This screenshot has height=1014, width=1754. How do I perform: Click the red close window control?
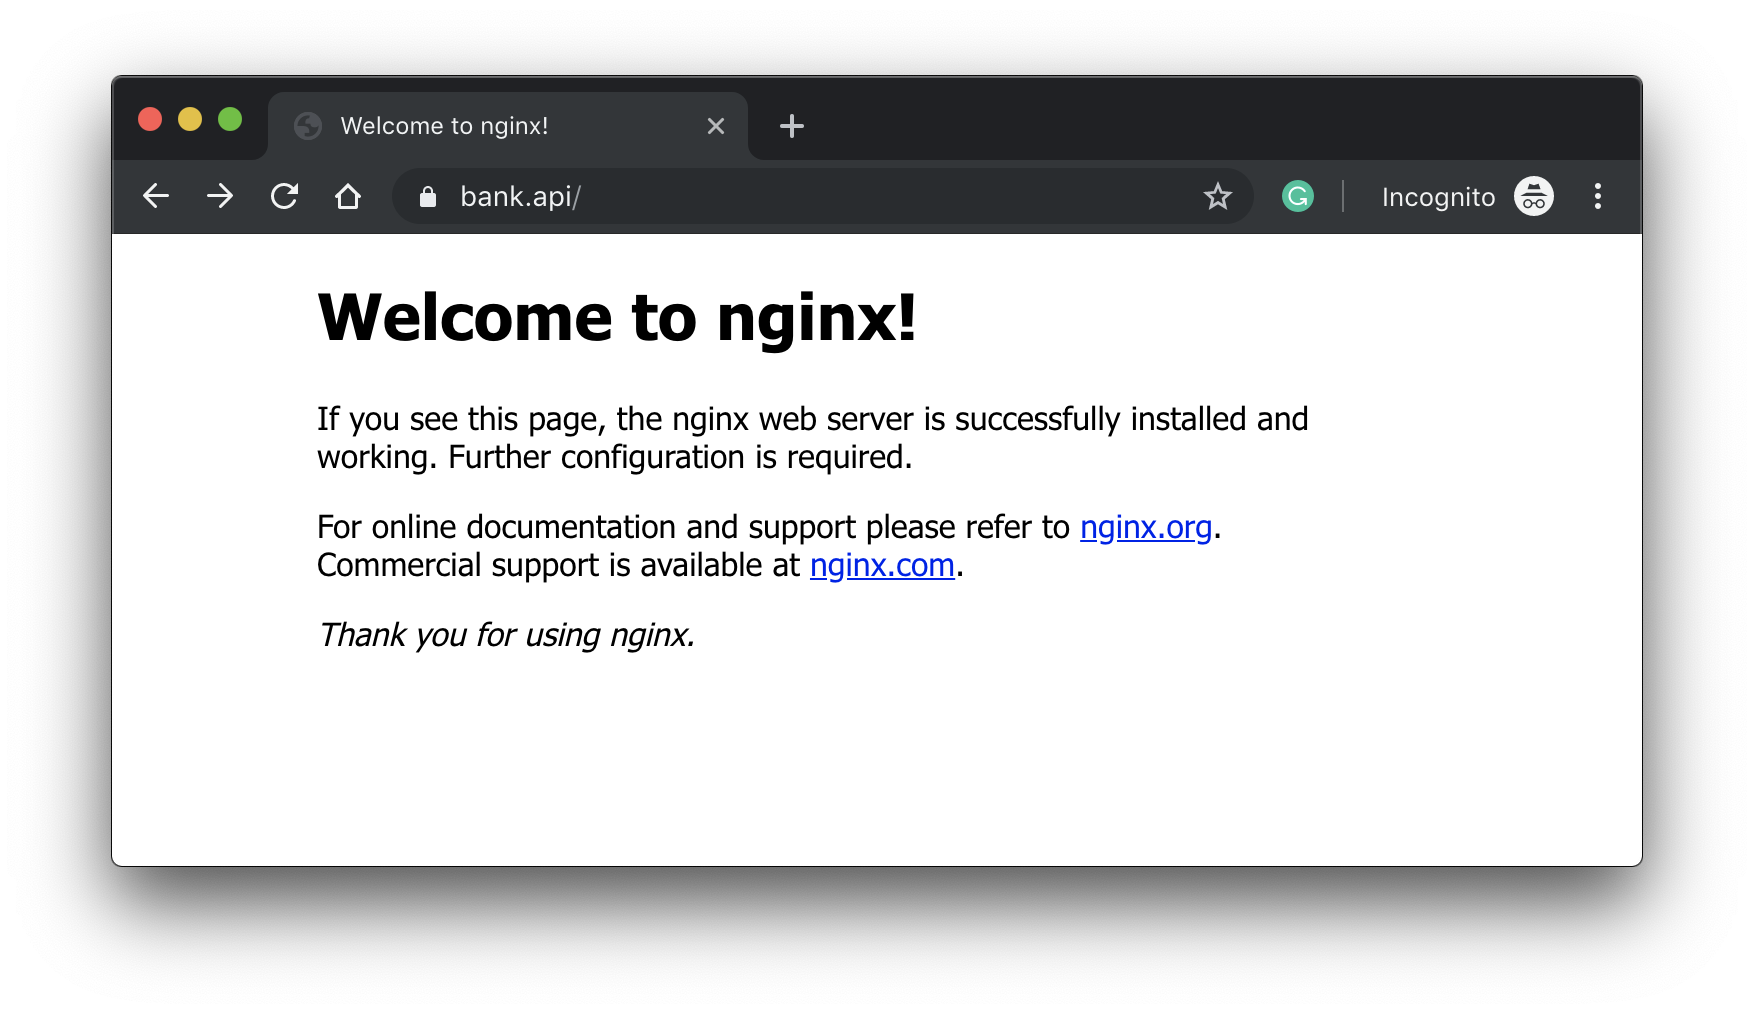[150, 119]
